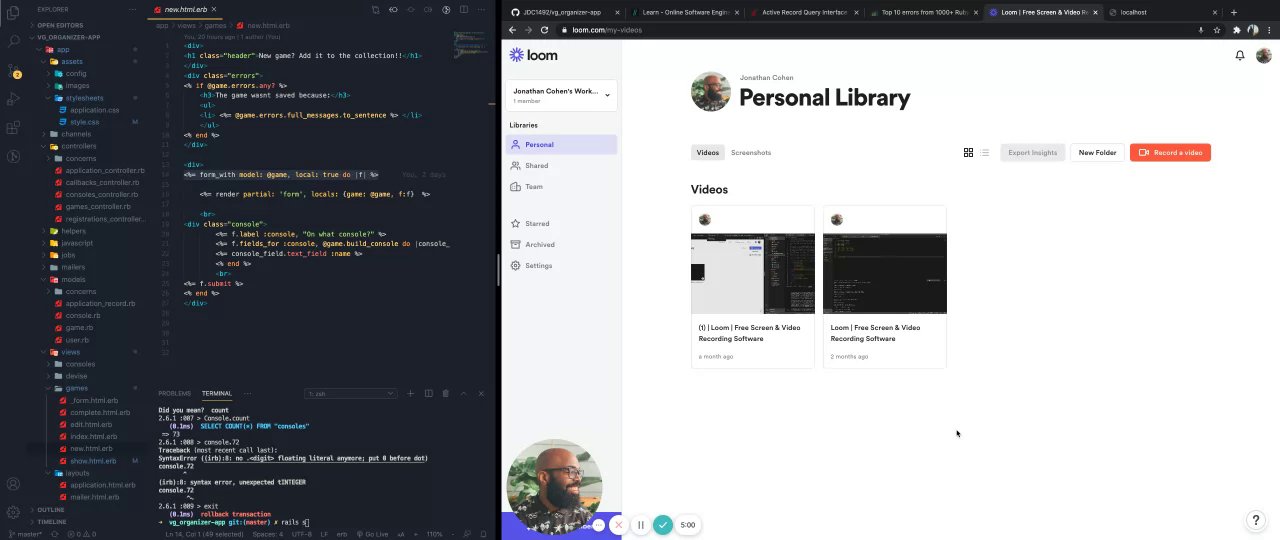Expand the helpers folder
1280x540 pixels.
click(x=73, y=231)
